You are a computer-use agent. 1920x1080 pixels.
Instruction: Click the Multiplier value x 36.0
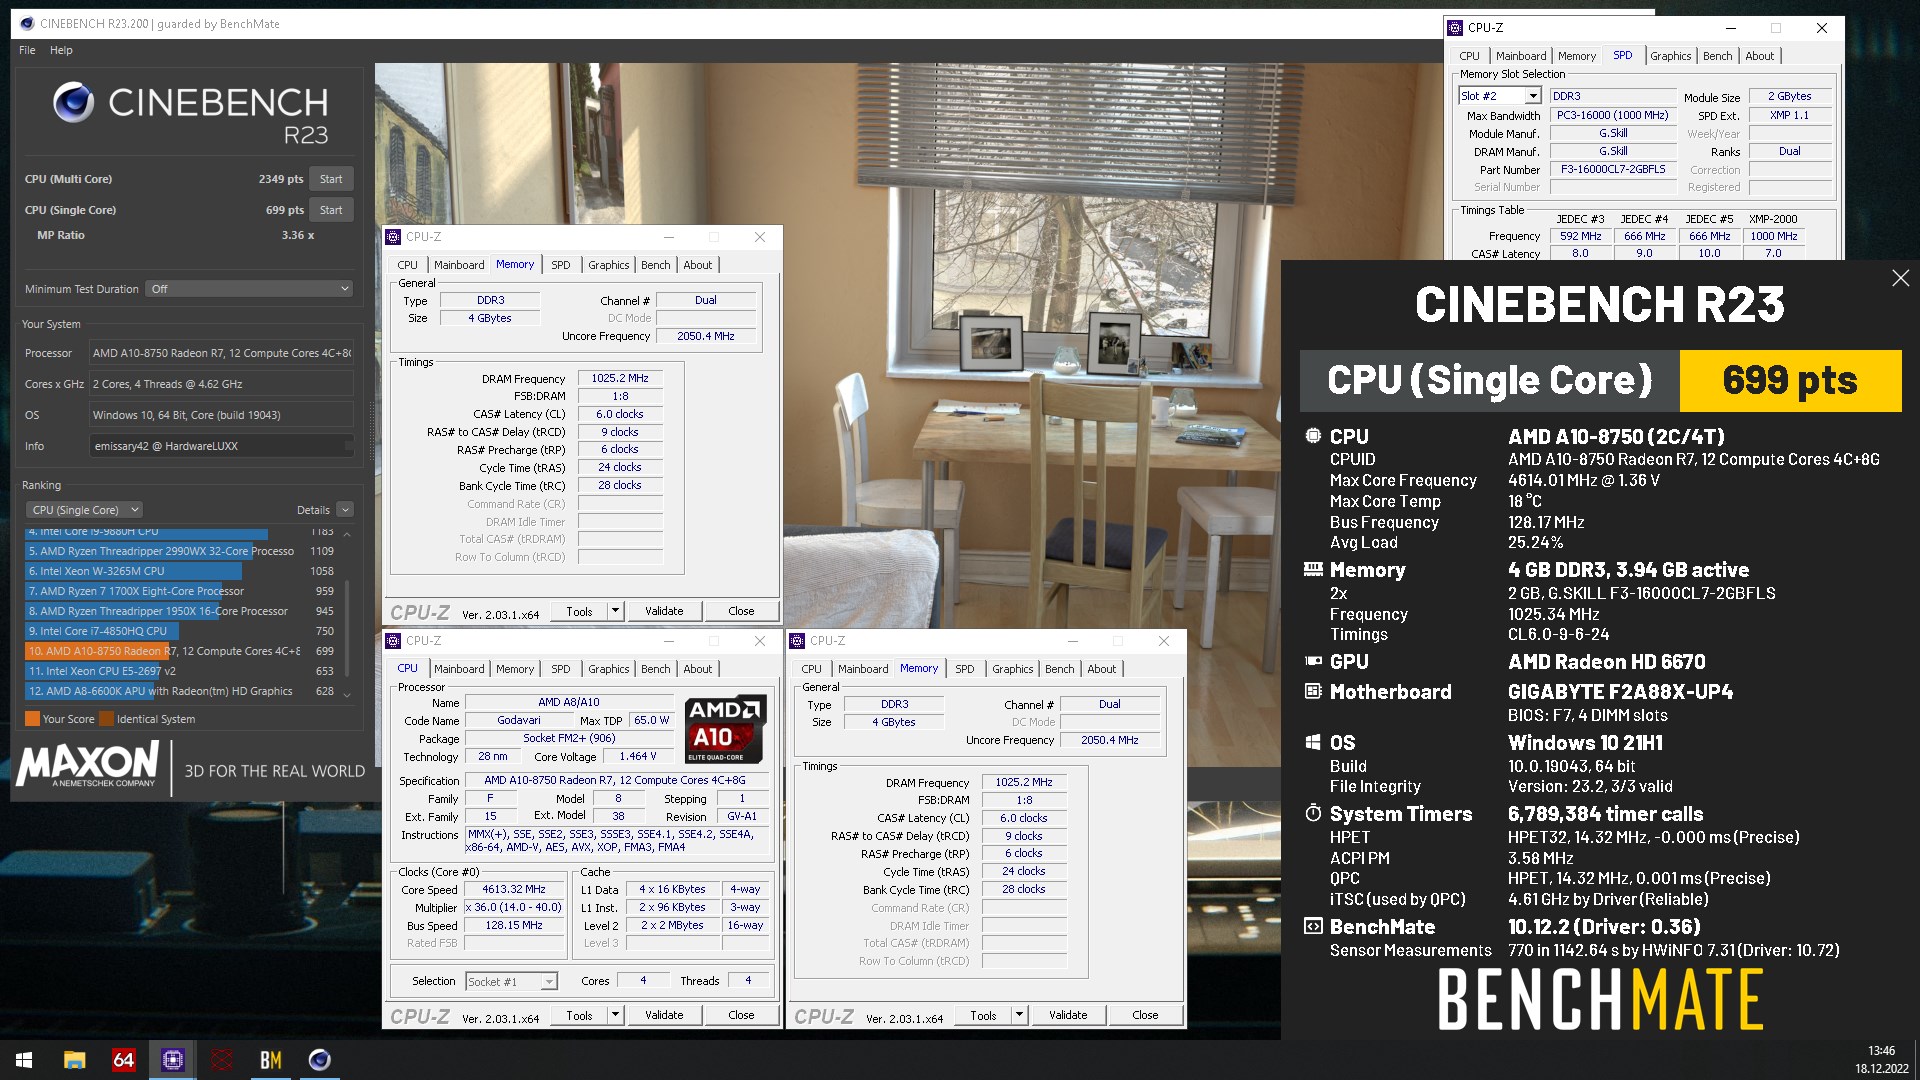point(514,907)
